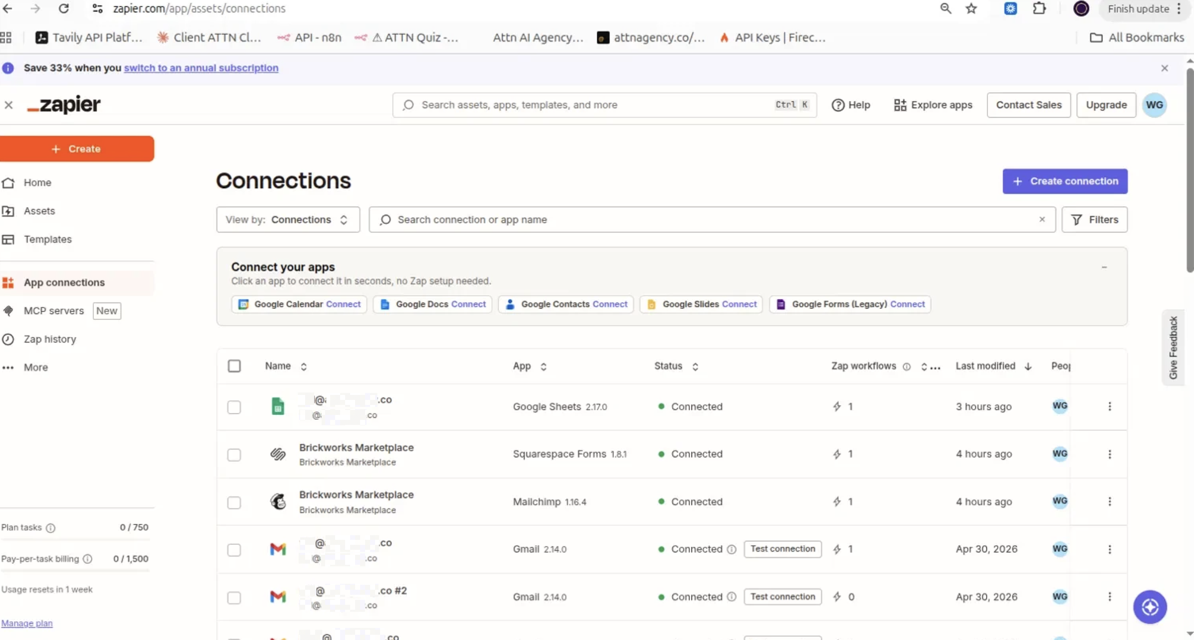Check the Squarespace Forms row checkbox
Image resolution: width=1194 pixels, height=640 pixels.
tap(234, 455)
